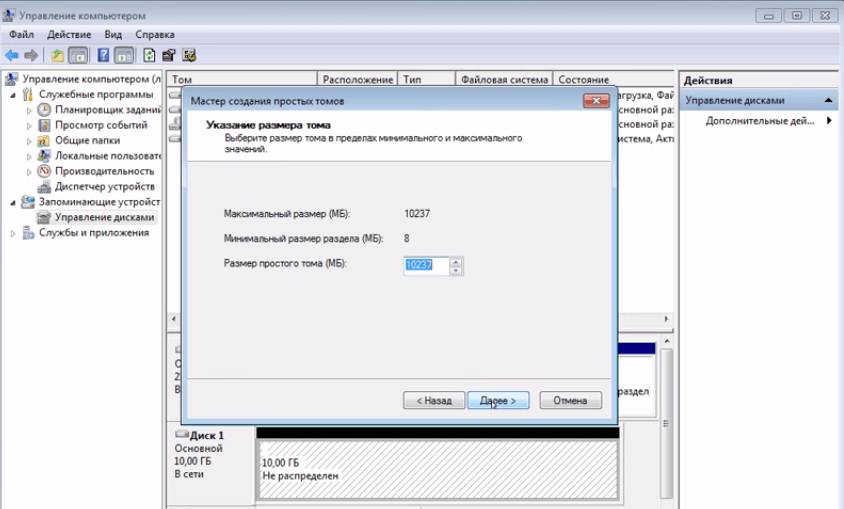Open the Справка menu
844x509 pixels.
coord(155,34)
